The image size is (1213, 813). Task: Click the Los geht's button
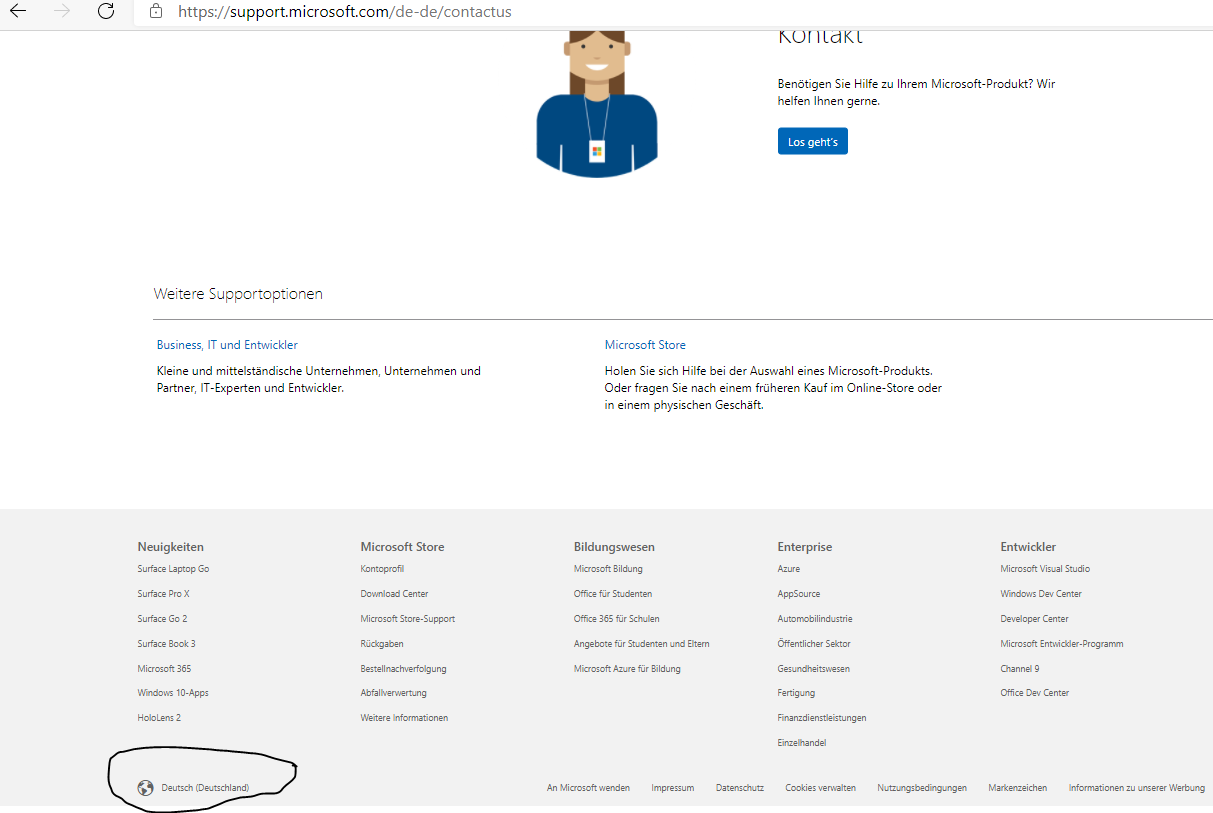coord(813,142)
